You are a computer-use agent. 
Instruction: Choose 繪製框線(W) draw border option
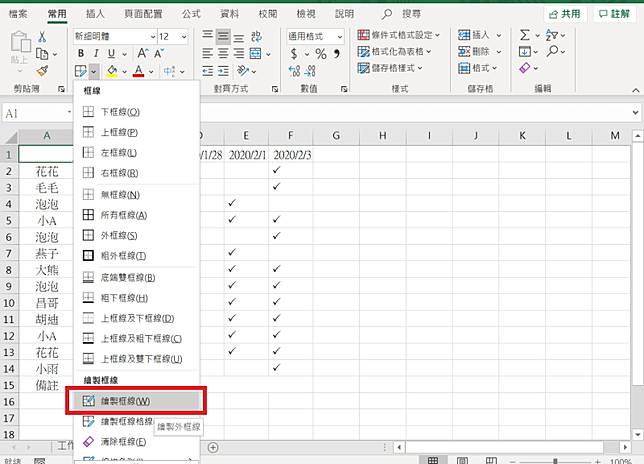pyautogui.click(x=136, y=401)
